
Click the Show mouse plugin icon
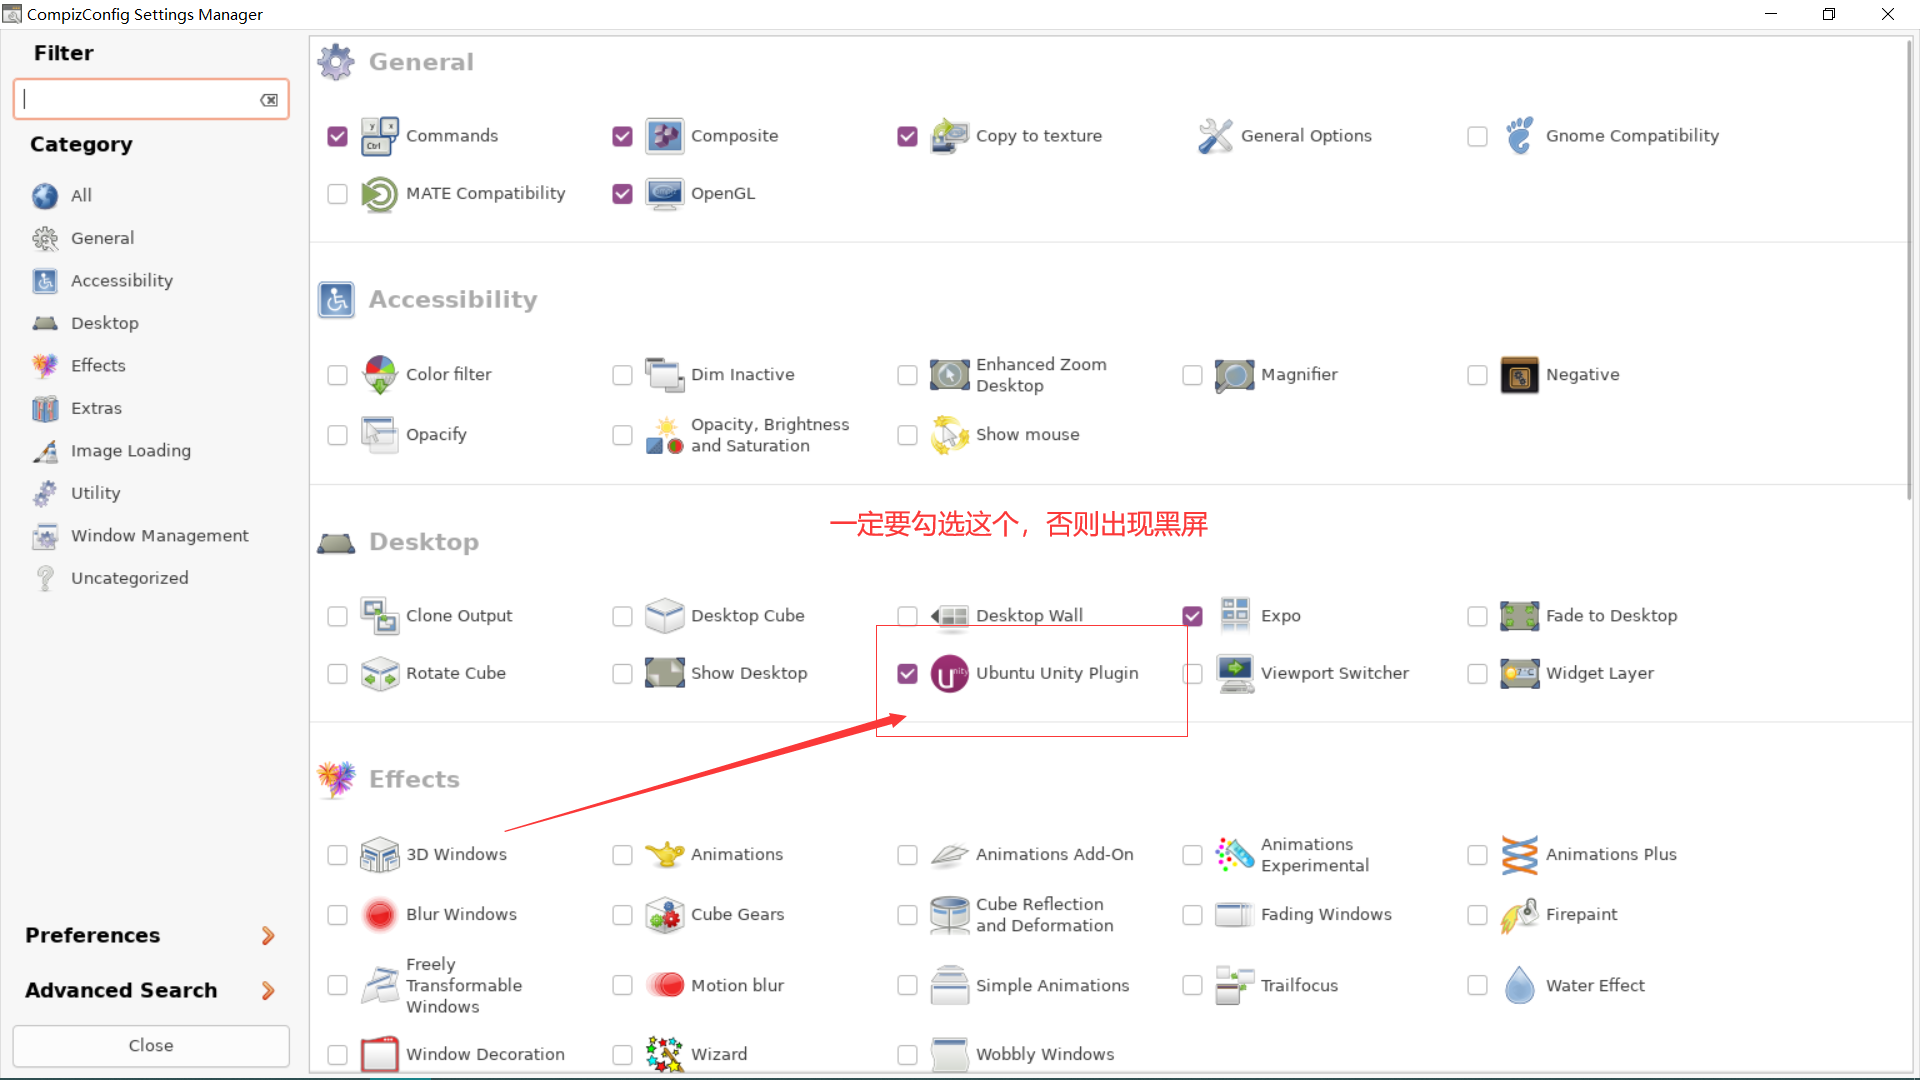click(949, 435)
